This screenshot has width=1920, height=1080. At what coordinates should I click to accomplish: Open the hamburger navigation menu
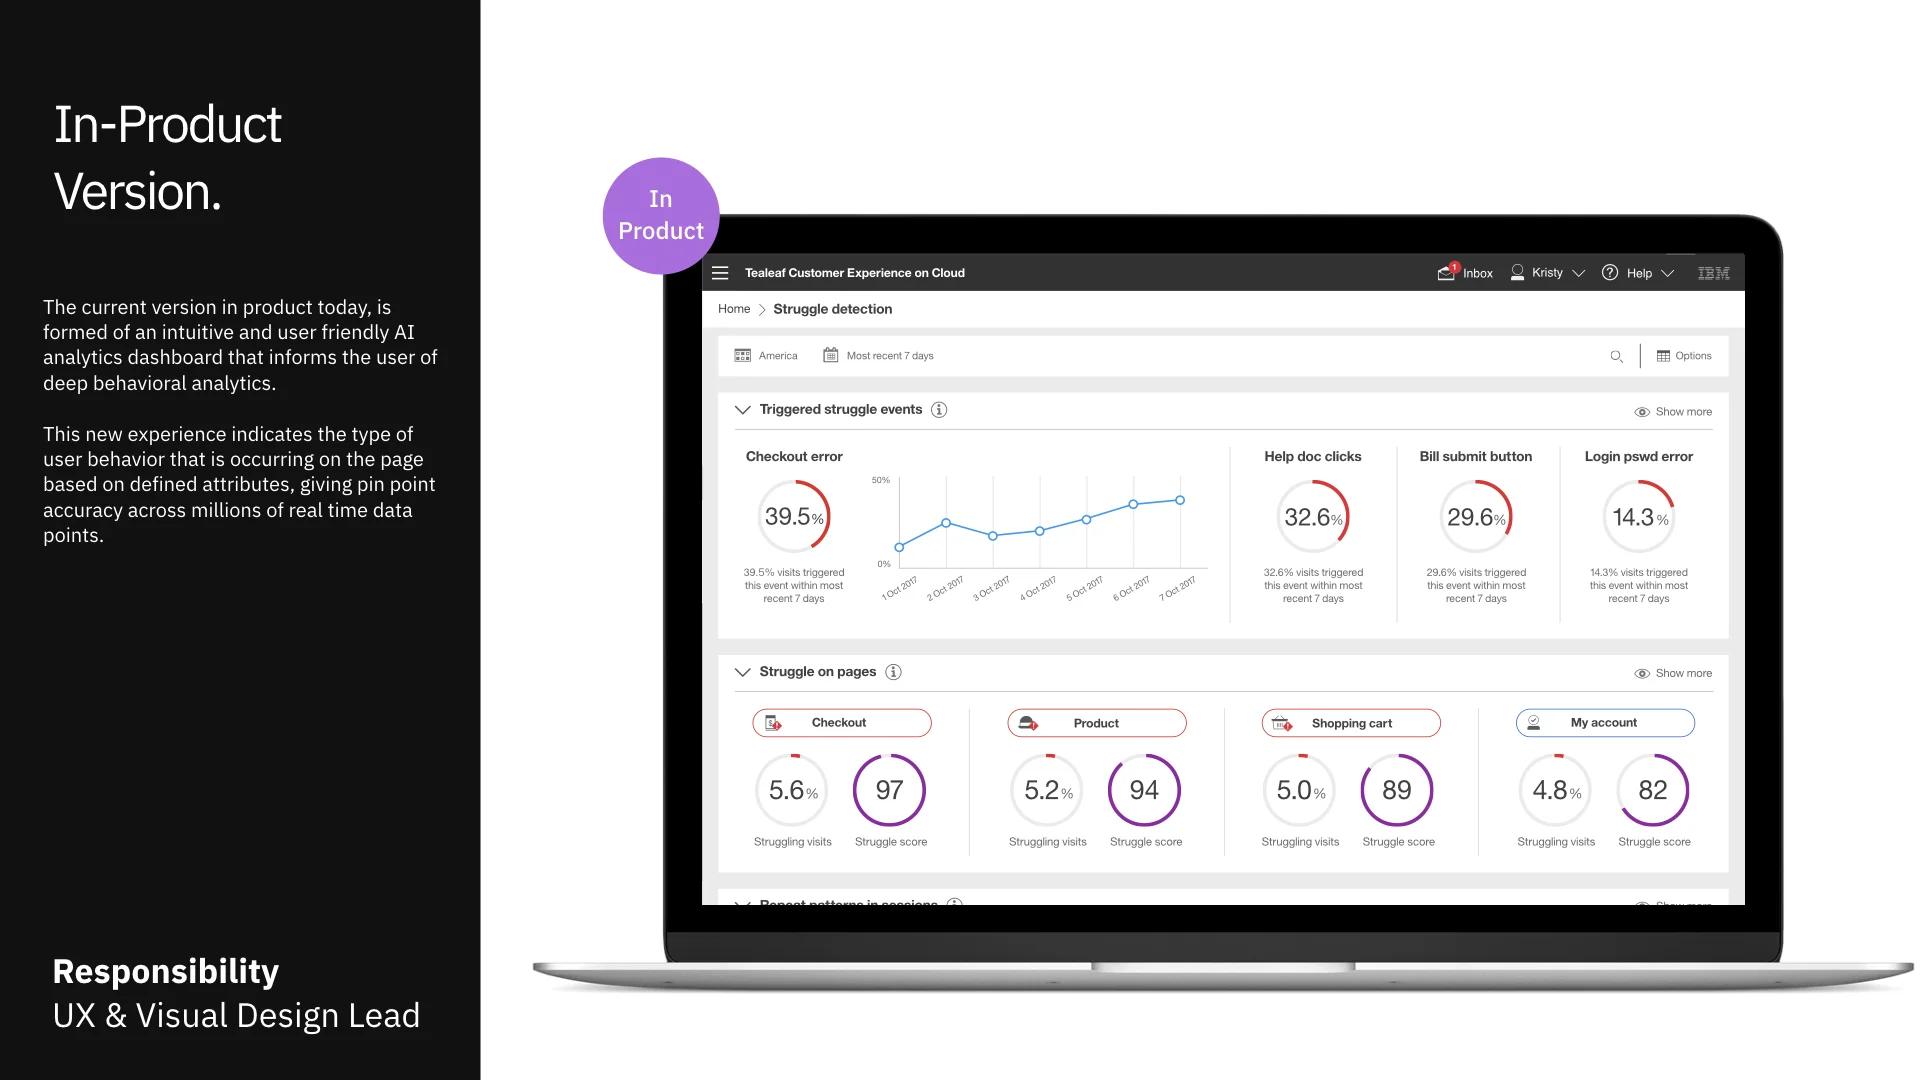(720, 273)
